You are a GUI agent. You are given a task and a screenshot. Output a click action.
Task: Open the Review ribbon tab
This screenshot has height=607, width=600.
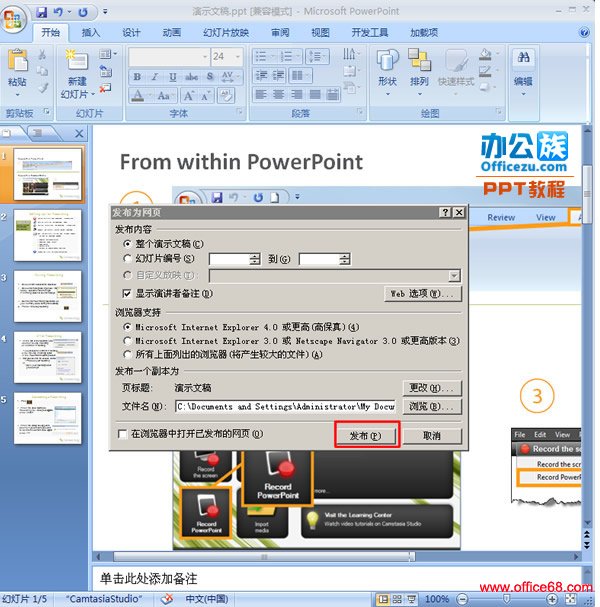[280, 33]
